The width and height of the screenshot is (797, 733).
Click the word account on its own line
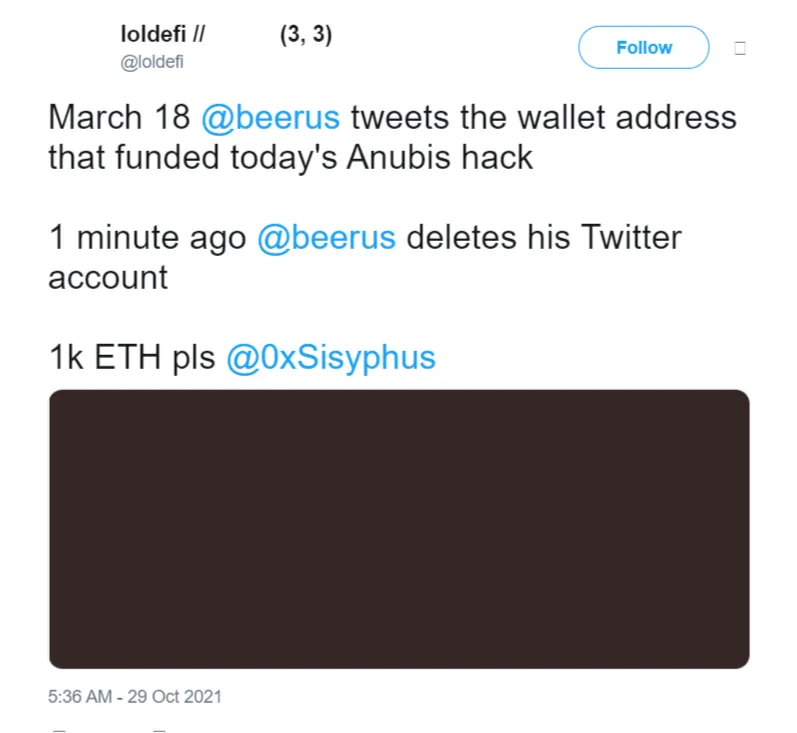point(108,277)
